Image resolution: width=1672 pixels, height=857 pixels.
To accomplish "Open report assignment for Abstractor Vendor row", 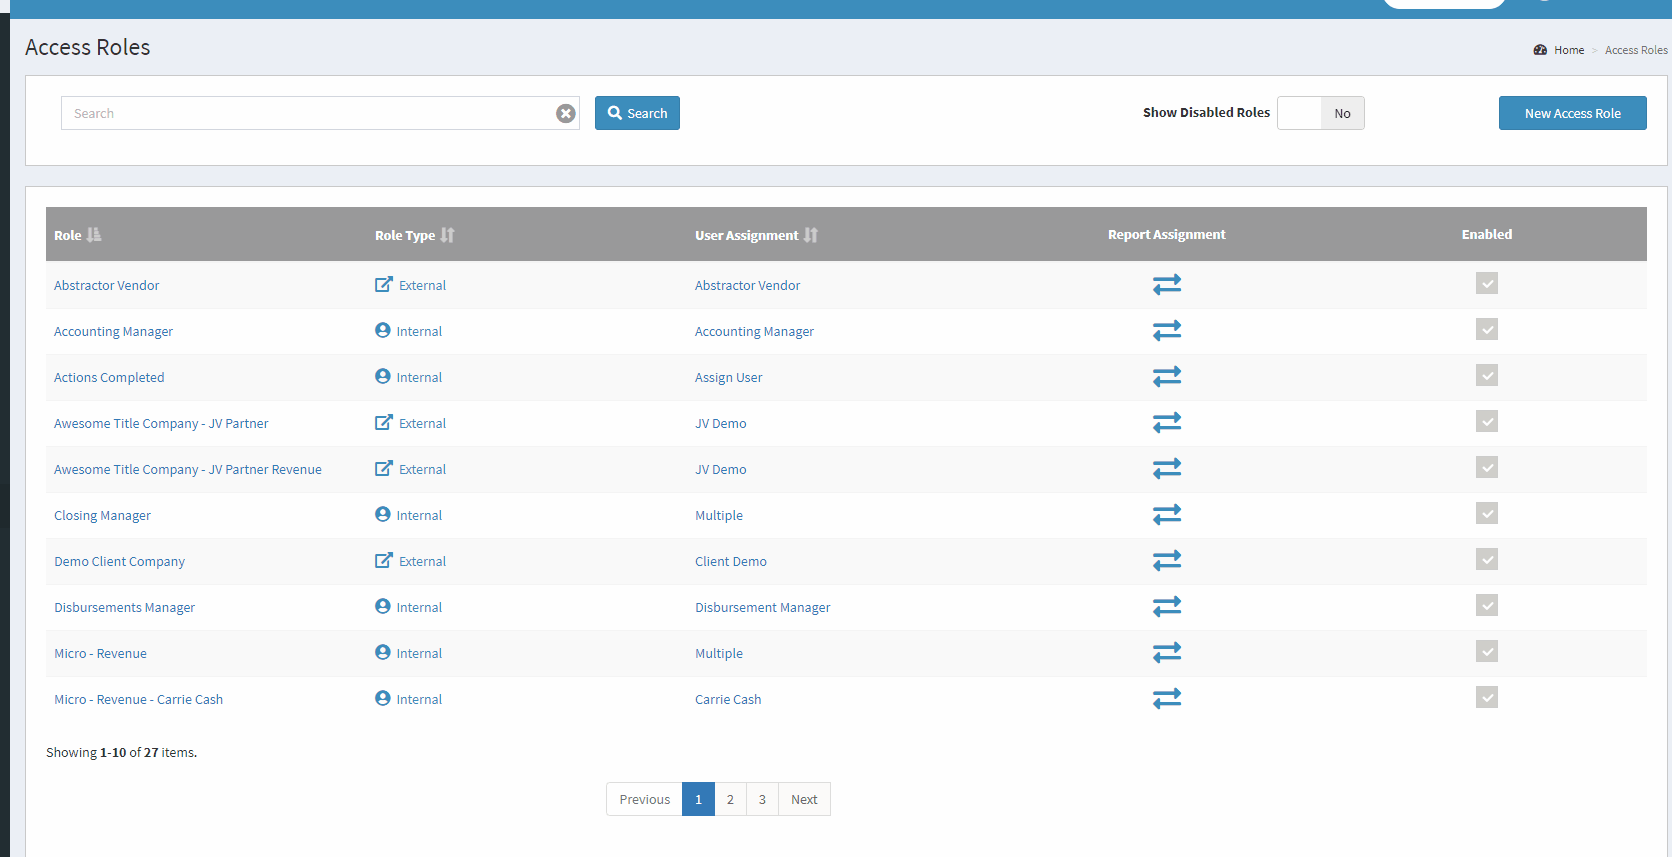I will click(x=1166, y=285).
